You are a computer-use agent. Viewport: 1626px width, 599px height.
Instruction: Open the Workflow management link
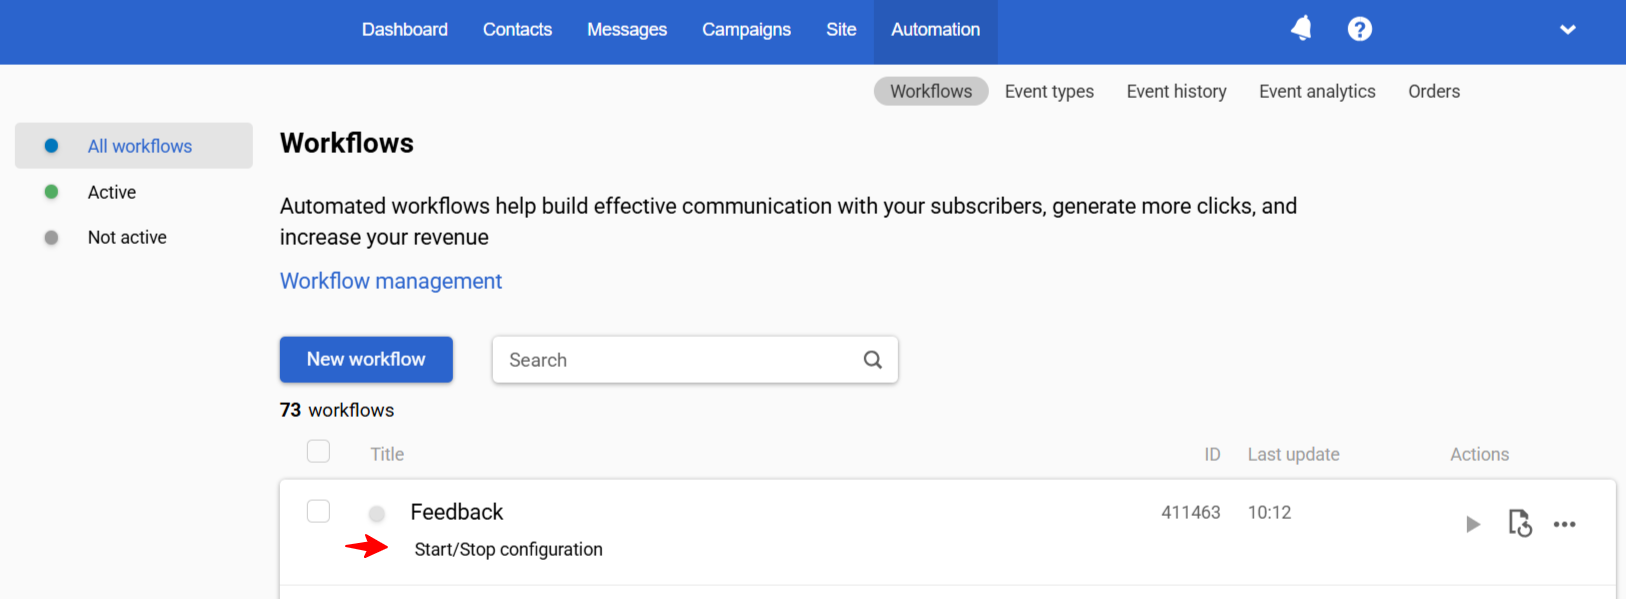(391, 281)
